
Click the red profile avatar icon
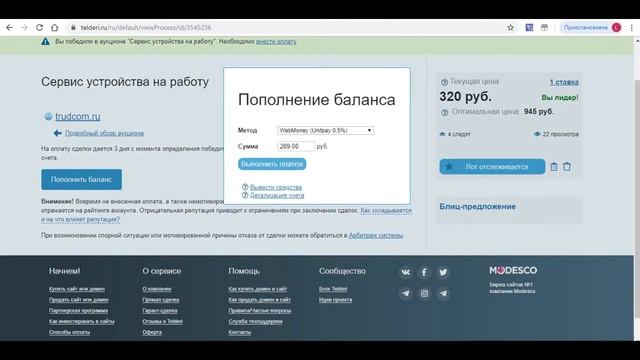(616, 27)
